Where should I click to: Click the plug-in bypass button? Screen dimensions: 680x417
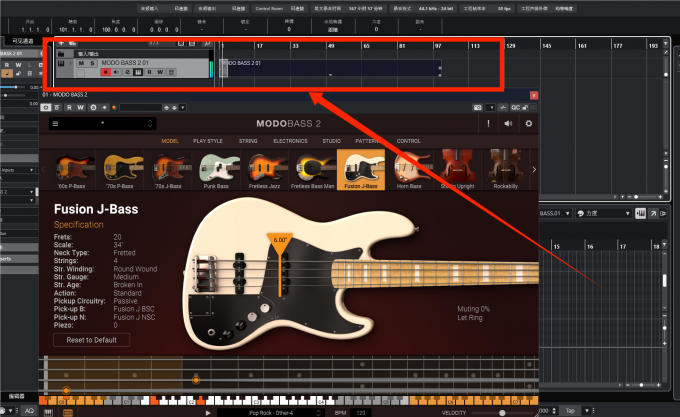(x=56, y=108)
